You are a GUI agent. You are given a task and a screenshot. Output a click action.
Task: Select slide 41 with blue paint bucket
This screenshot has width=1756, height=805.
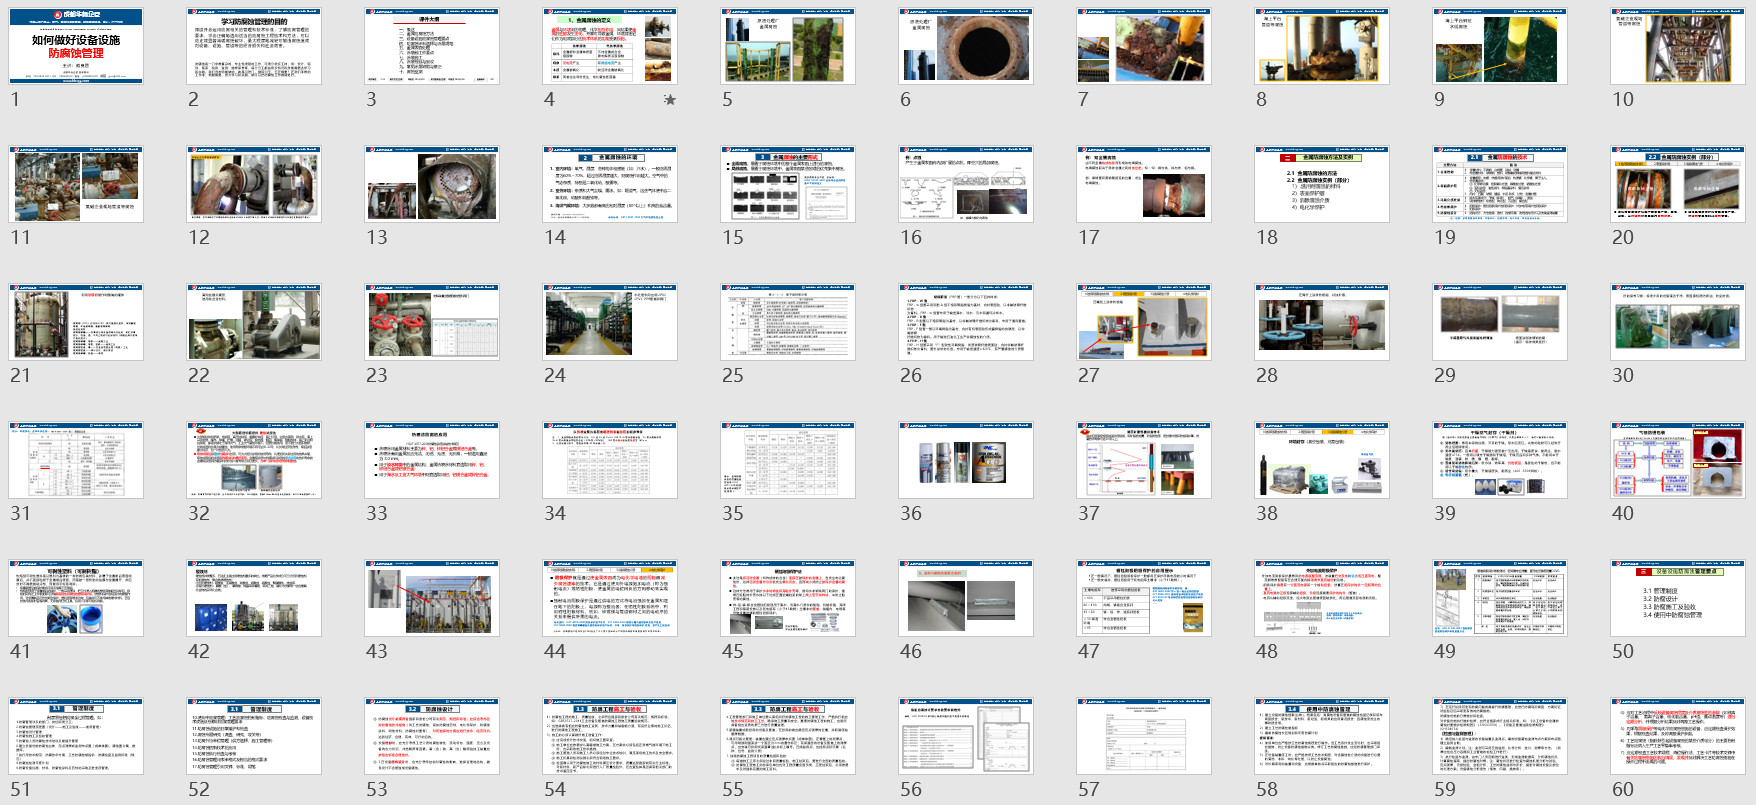pos(76,598)
